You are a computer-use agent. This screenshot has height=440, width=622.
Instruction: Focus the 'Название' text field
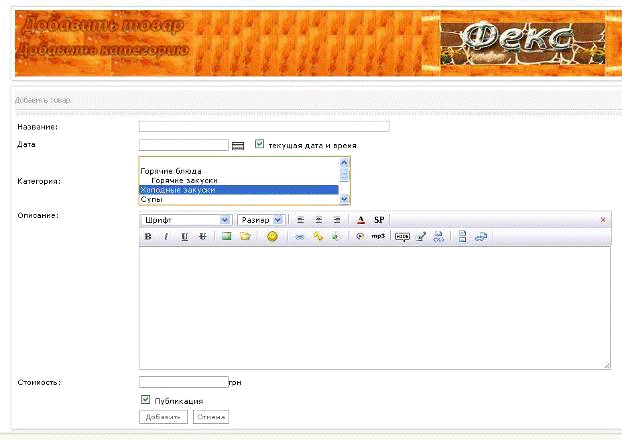pos(264,127)
